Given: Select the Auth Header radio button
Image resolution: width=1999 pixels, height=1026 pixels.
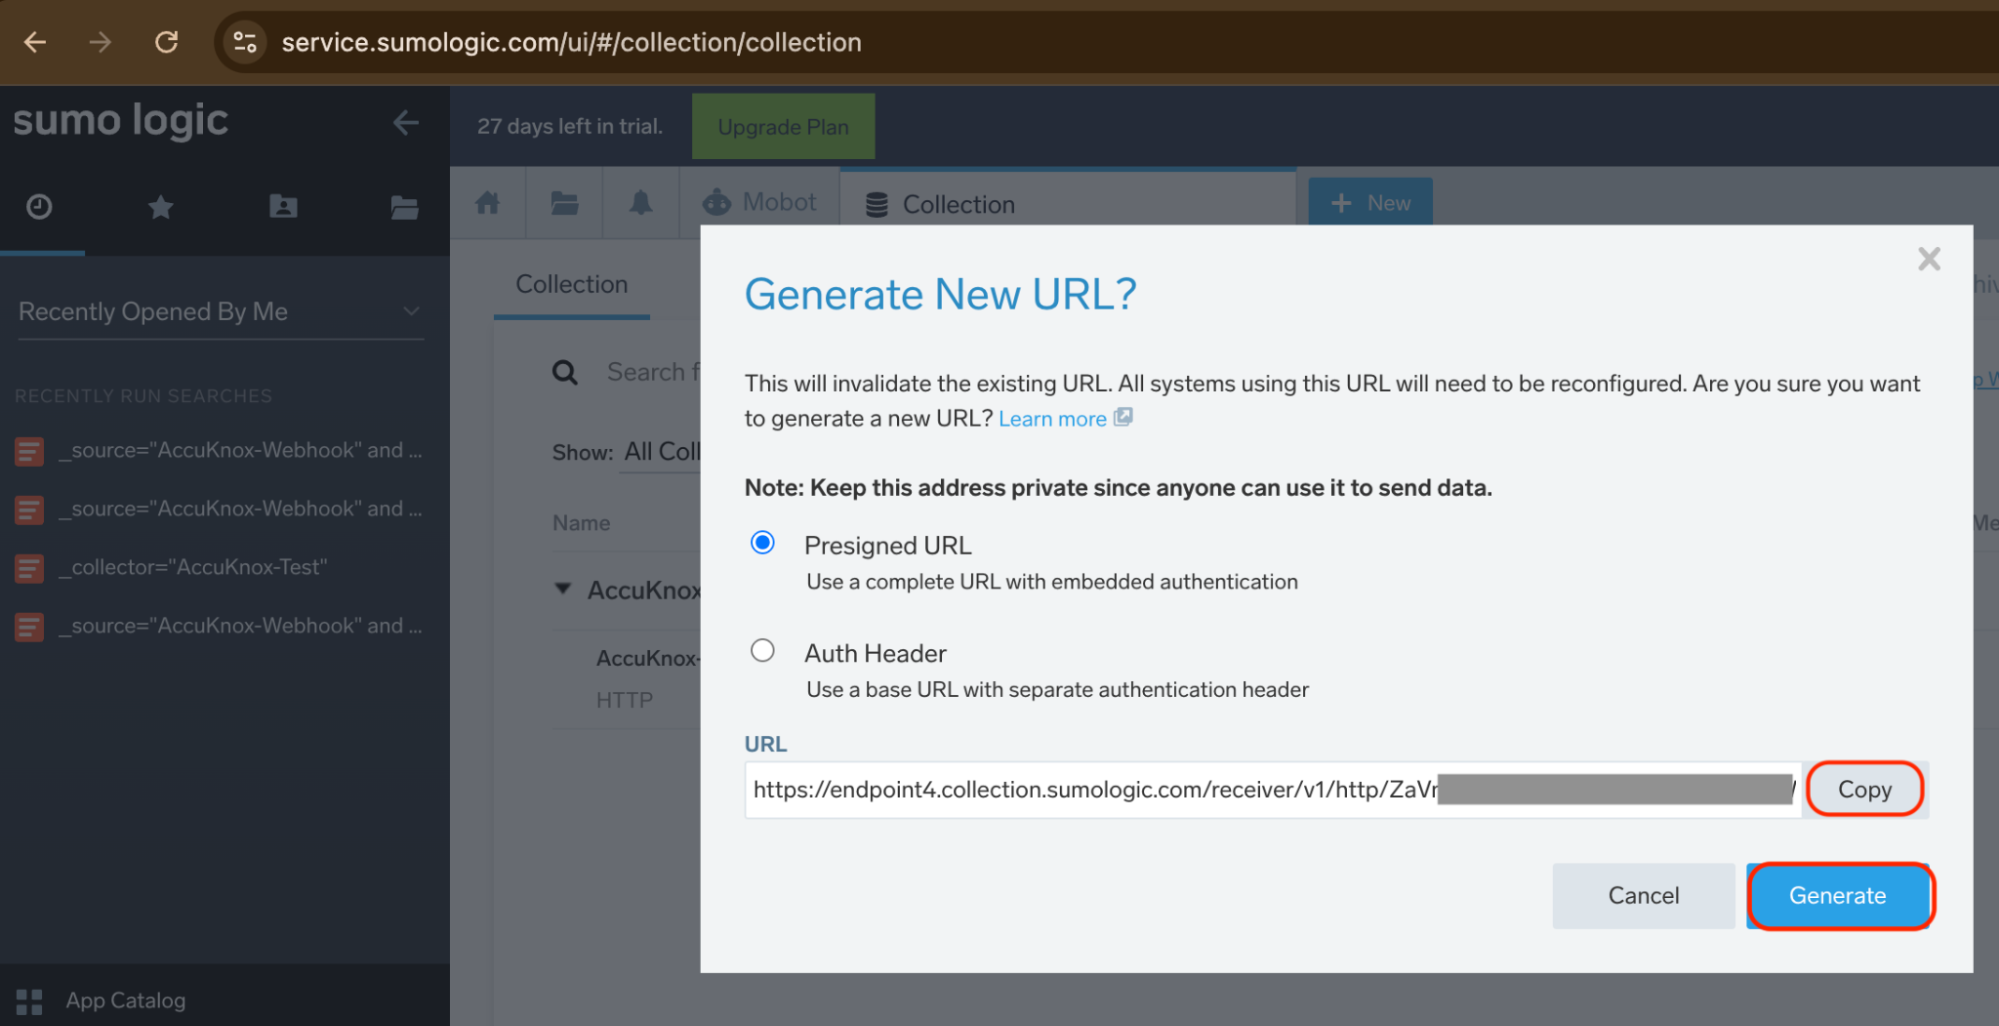Looking at the screenshot, I should coord(763,651).
